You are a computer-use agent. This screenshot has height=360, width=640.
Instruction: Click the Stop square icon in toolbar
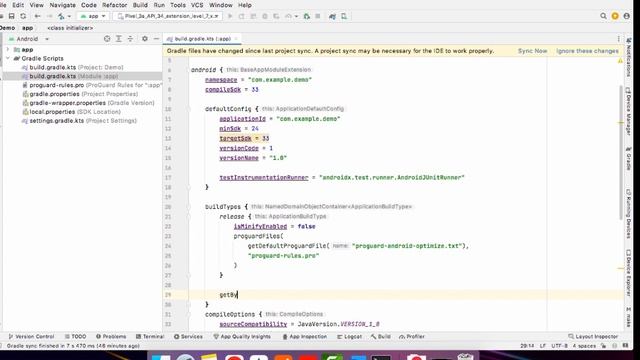click(318, 16)
